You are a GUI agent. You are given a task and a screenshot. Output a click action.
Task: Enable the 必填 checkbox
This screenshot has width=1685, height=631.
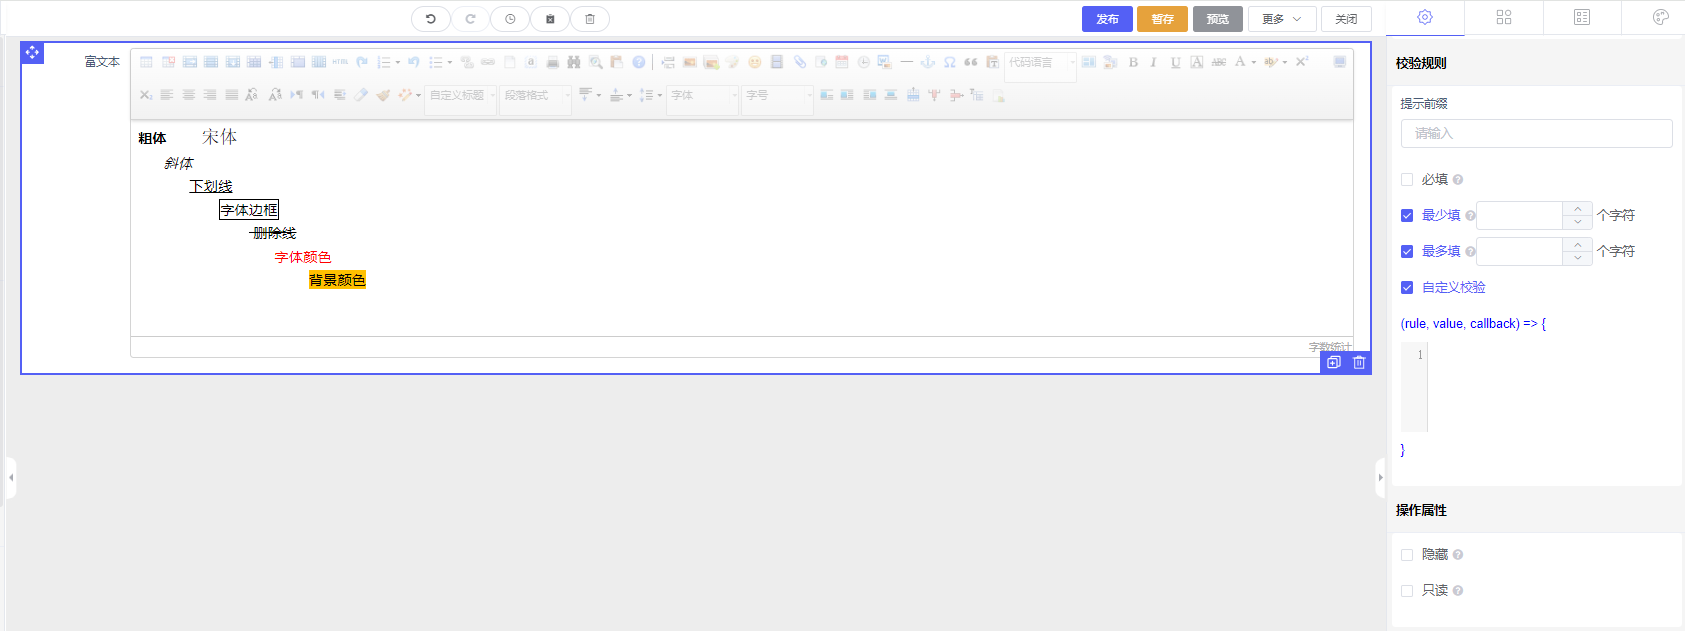pyautogui.click(x=1407, y=180)
